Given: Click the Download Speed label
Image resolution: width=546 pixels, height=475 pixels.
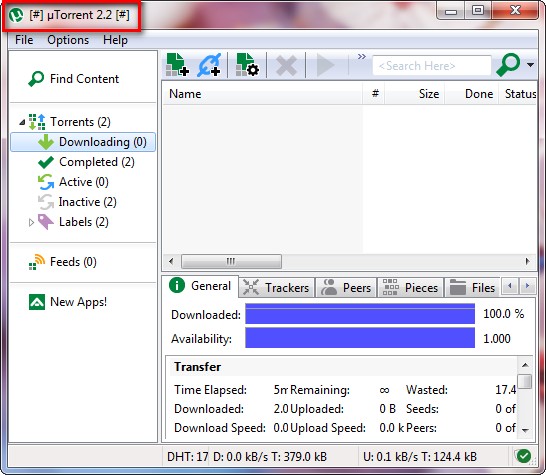Looking at the screenshot, I should point(220,428).
